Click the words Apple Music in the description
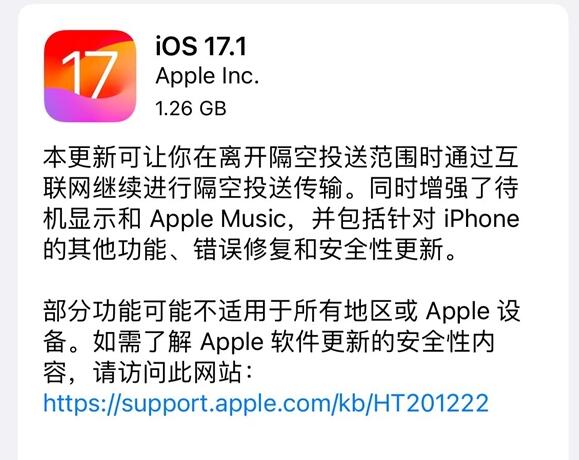 point(218,219)
